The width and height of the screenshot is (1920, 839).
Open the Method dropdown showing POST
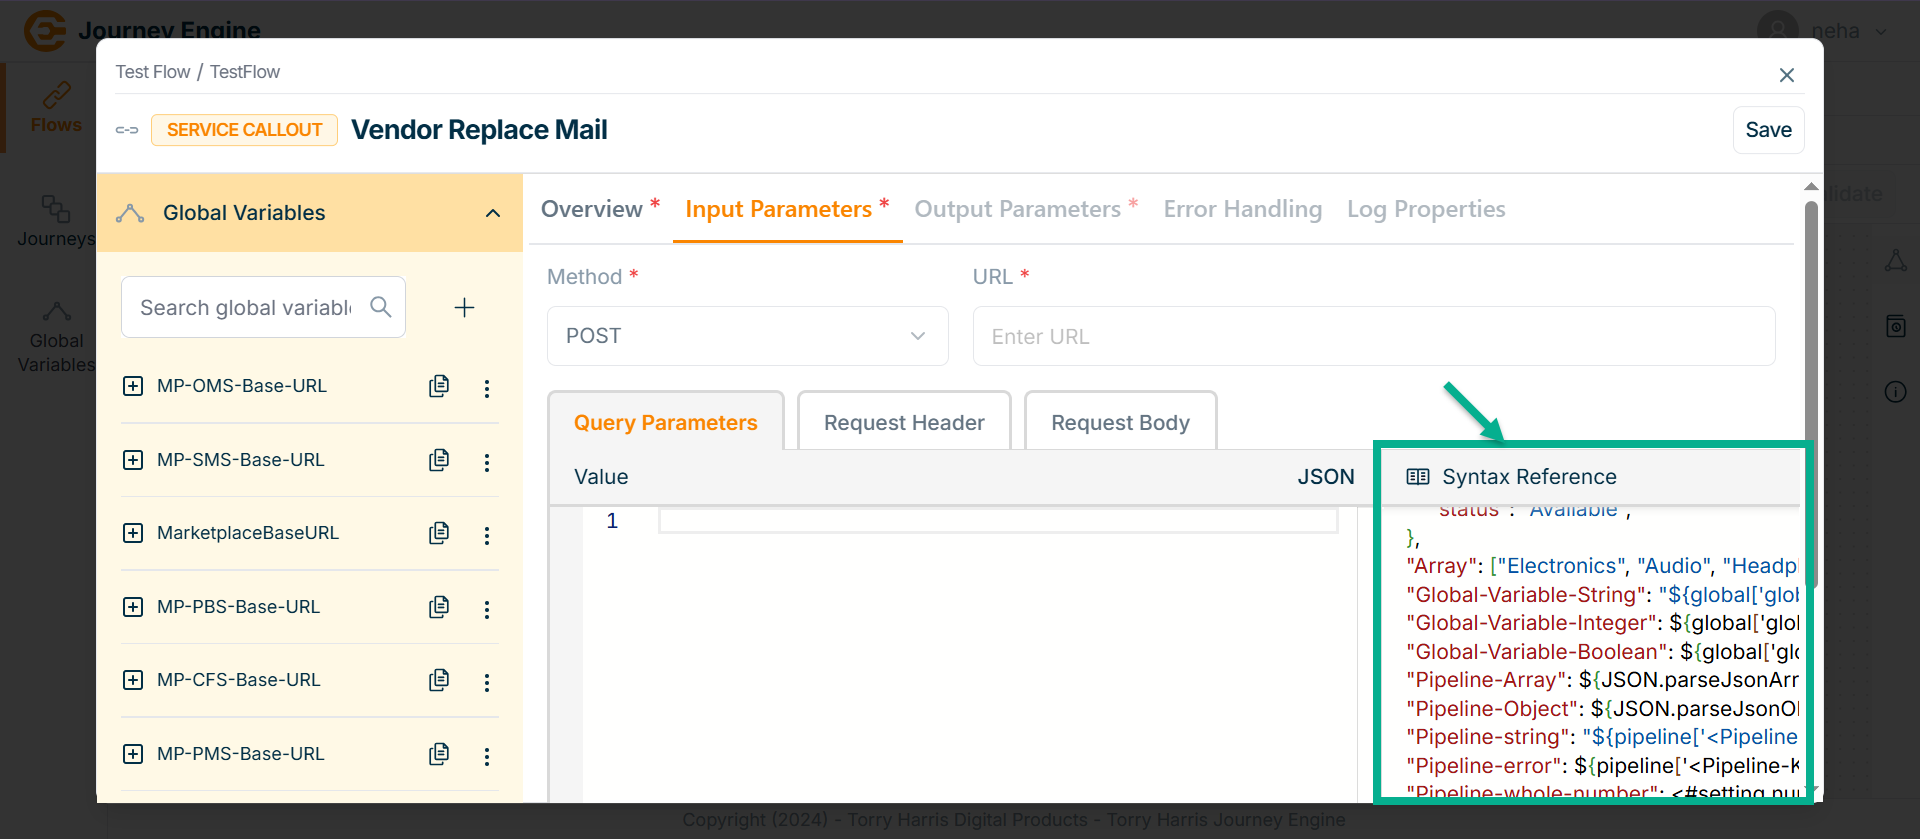pos(747,336)
